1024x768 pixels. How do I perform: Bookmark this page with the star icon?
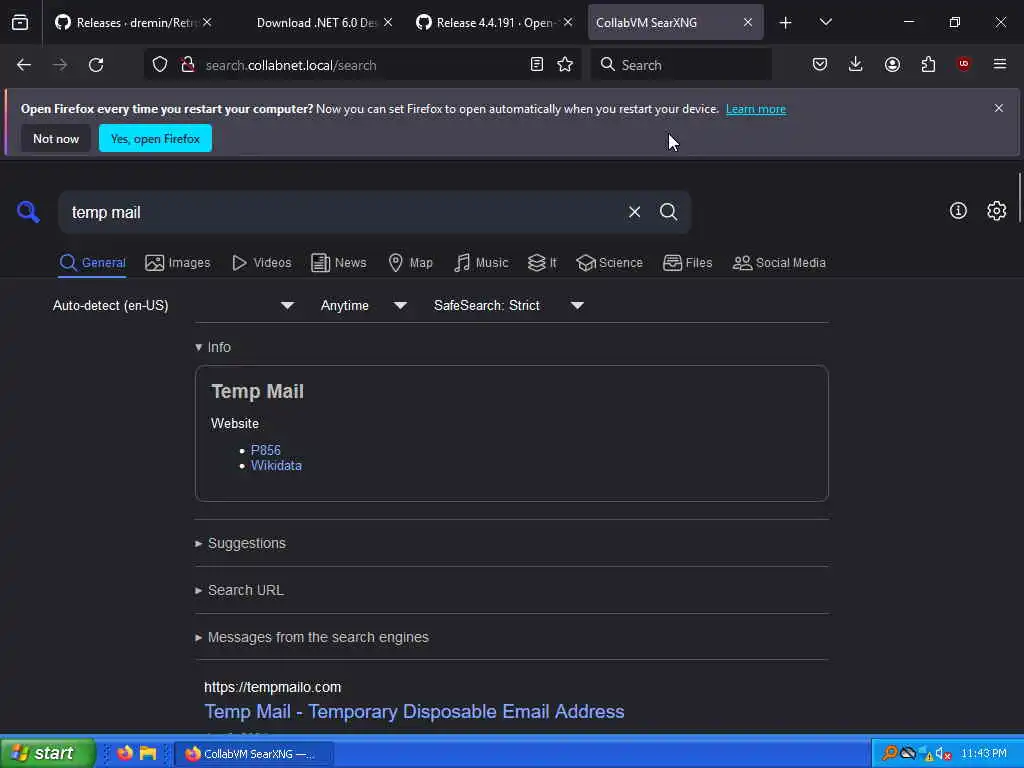[x=565, y=65]
